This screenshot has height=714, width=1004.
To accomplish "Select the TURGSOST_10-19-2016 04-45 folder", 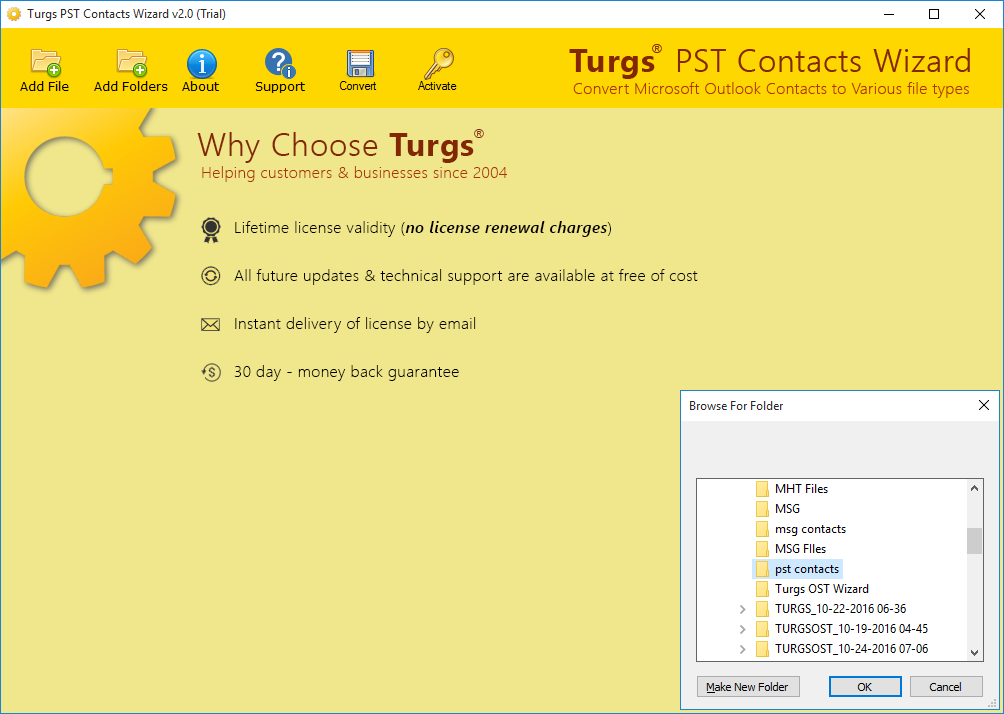I will pyautogui.click(x=851, y=629).
